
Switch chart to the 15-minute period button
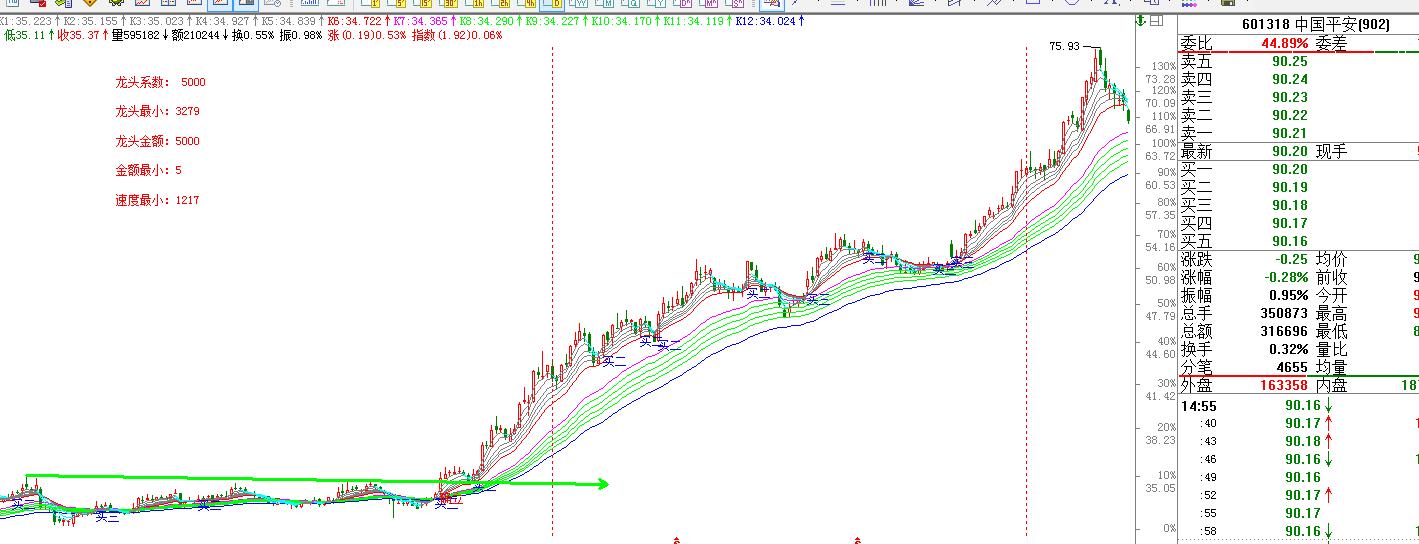coord(423,4)
